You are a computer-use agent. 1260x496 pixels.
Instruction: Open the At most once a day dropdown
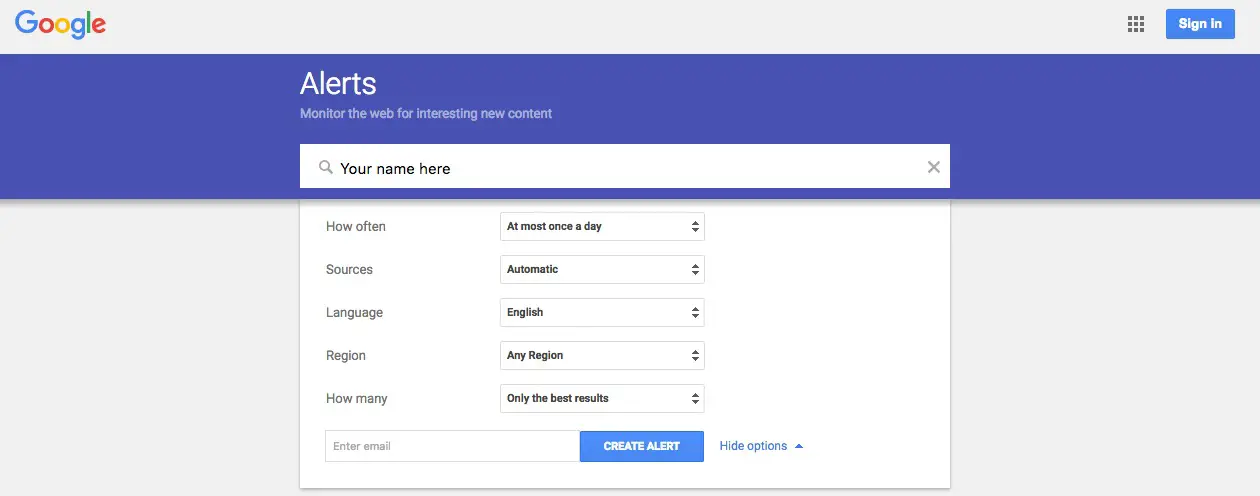point(602,227)
